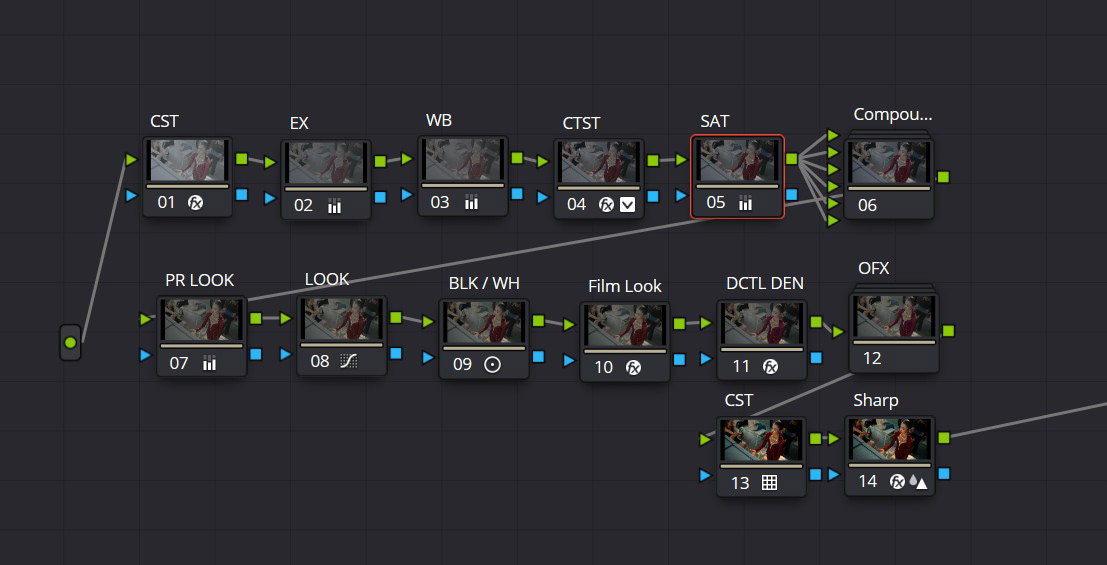Image resolution: width=1107 pixels, height=565 pixels.
Task: Click the green RGB input of BLK / WH node 09
Action: [x=429, y=322]
